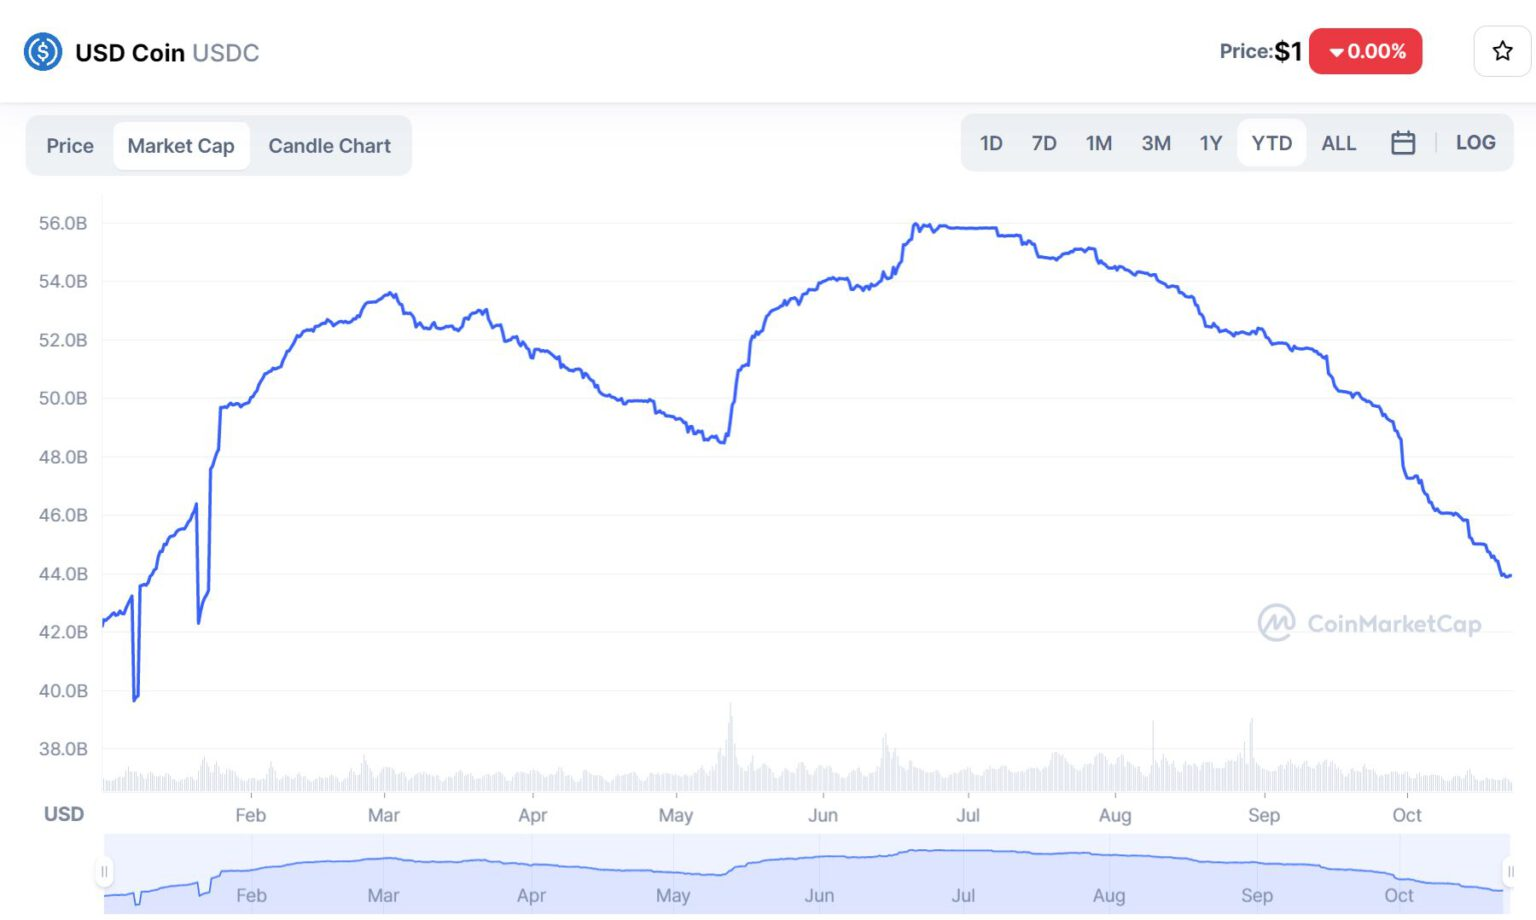This screenshot has width=1536, height=920.
Task: Open the Candle Chart view
Action: point(329,146)
